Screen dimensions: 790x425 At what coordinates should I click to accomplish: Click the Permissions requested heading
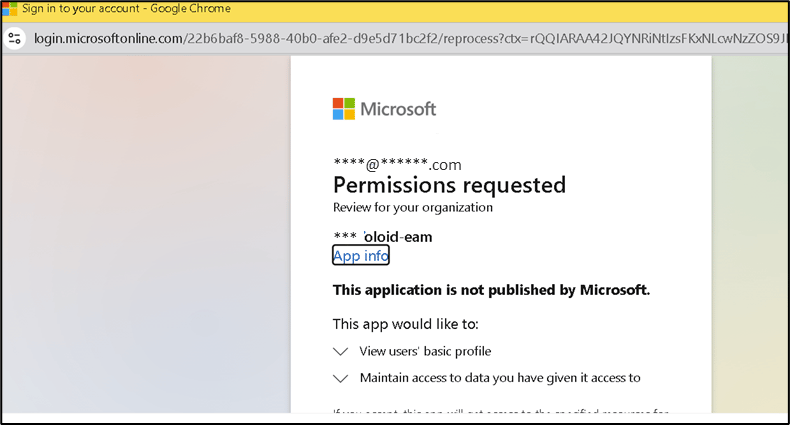point(449,185)
